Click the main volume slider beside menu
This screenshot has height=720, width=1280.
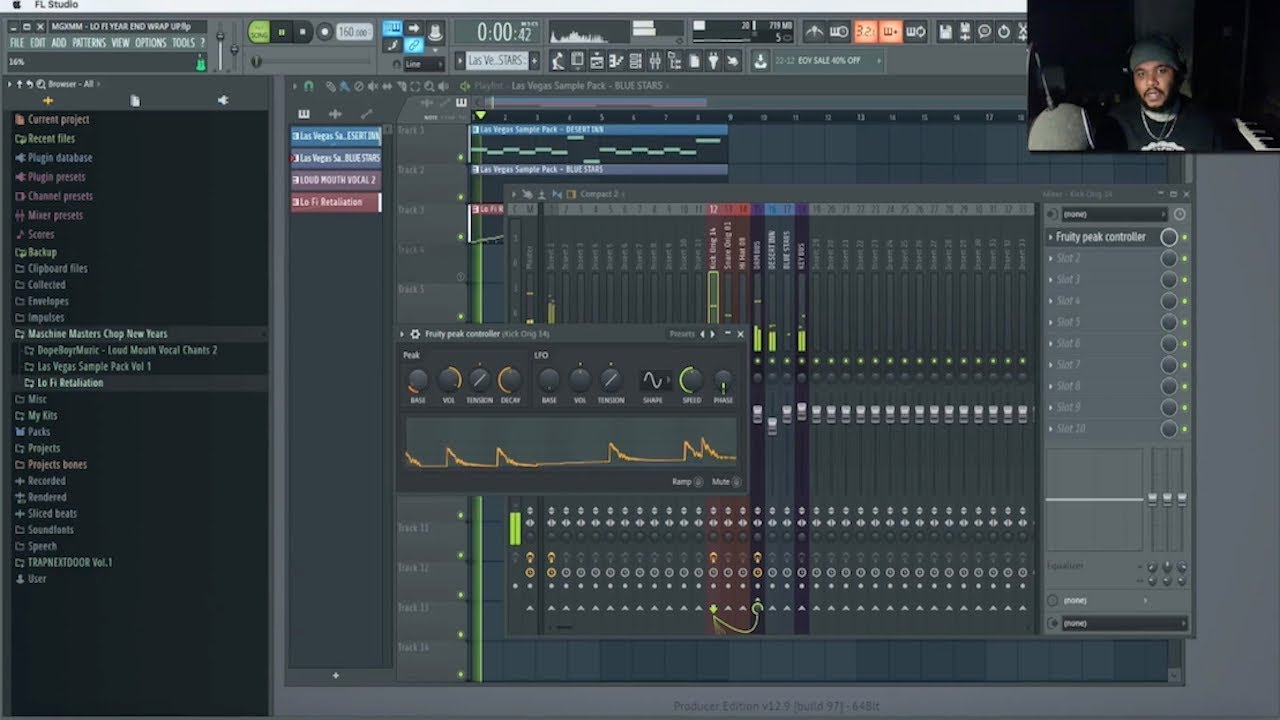(220, 48)
